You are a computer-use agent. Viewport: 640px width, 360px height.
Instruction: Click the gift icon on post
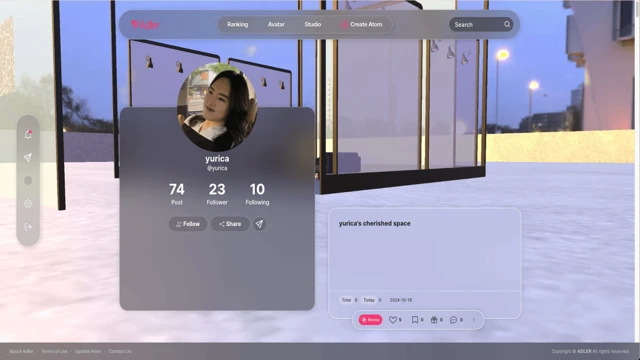(x=434, y=320)
